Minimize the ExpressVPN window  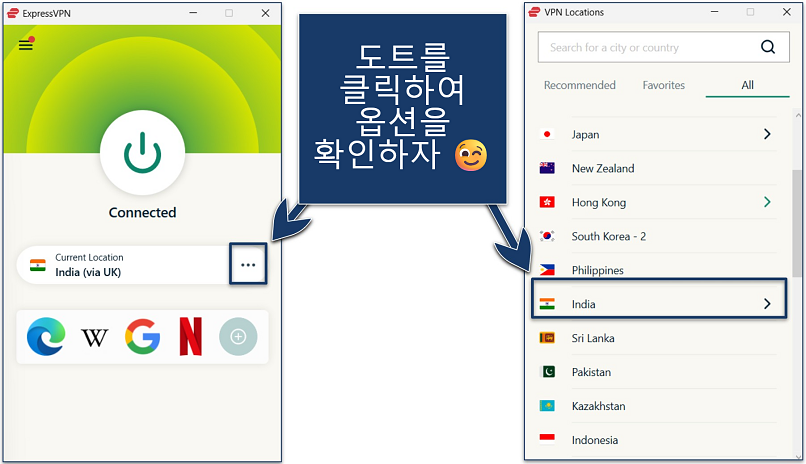pos(193,13)
